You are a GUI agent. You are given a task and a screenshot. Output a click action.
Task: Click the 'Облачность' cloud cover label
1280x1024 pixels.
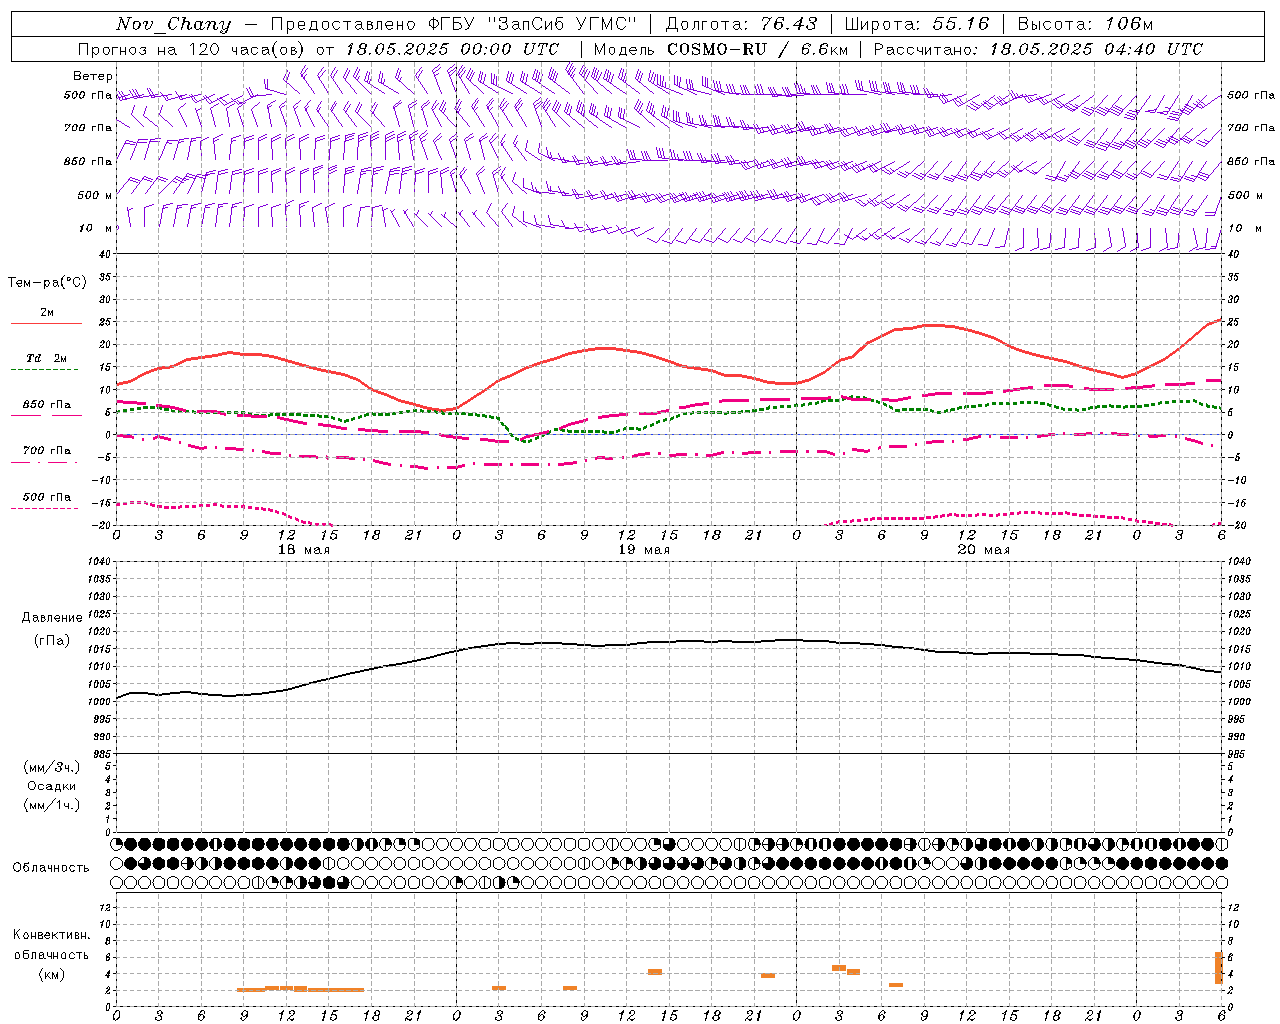51,868
